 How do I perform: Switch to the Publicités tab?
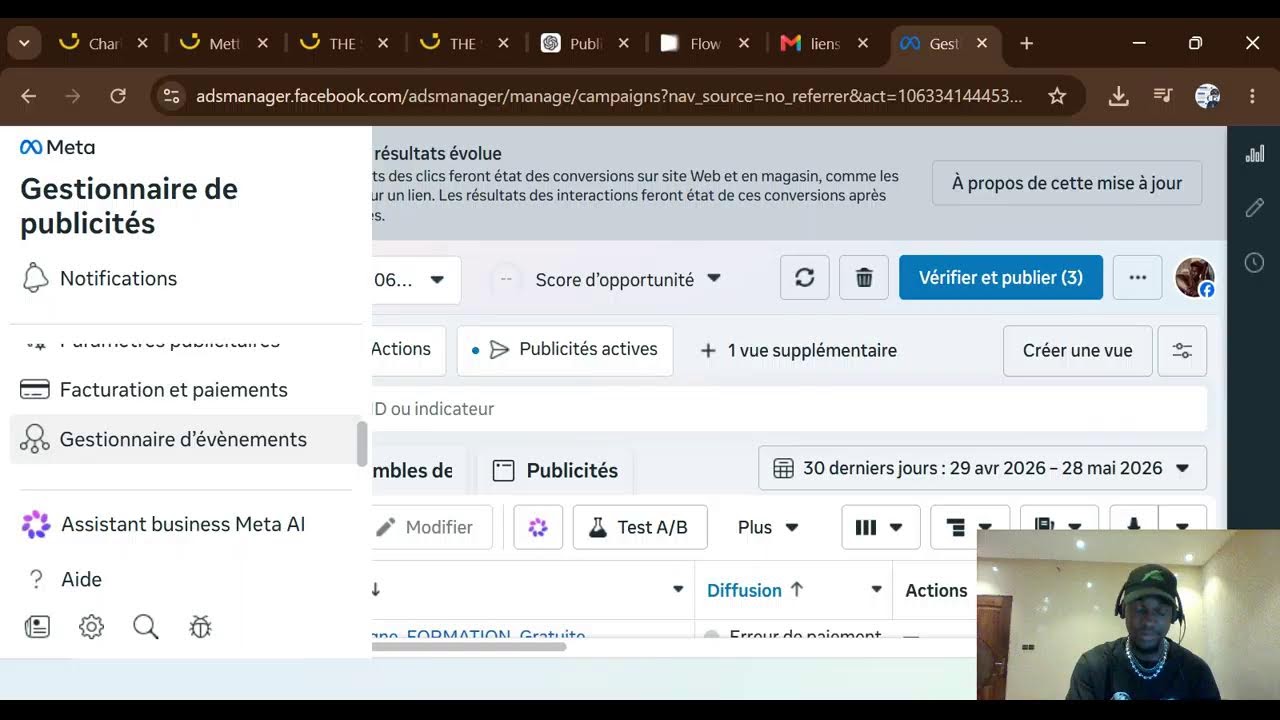point(557,470)
